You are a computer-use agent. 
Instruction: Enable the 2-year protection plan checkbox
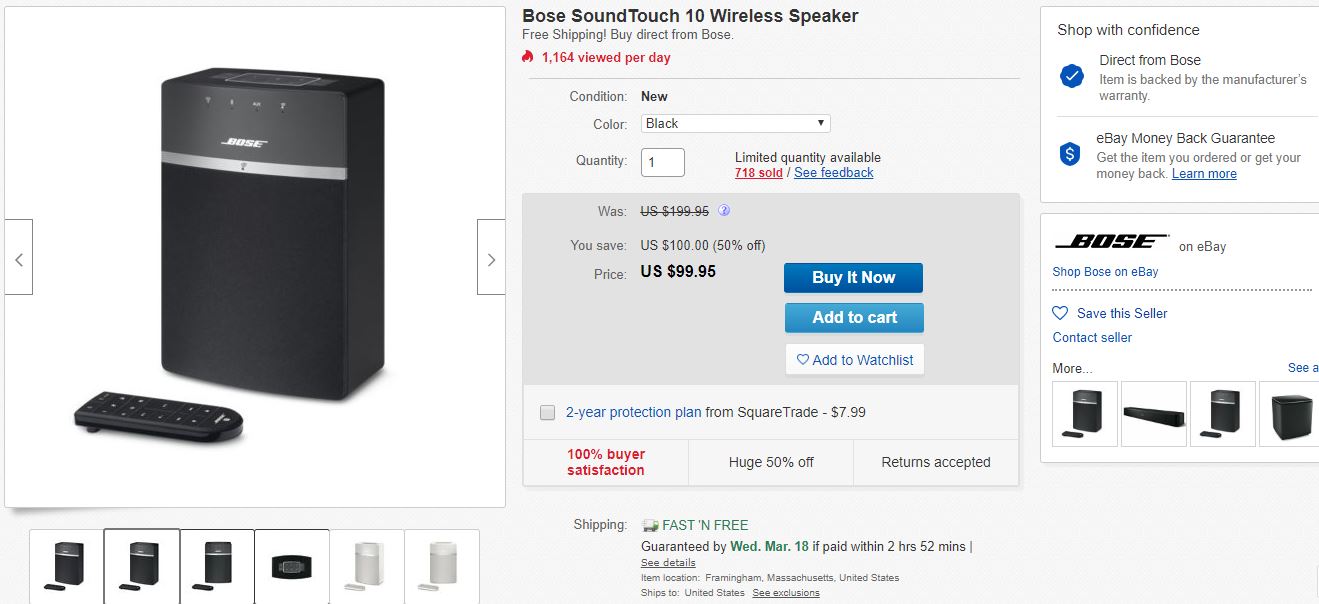tap(547, 412)
